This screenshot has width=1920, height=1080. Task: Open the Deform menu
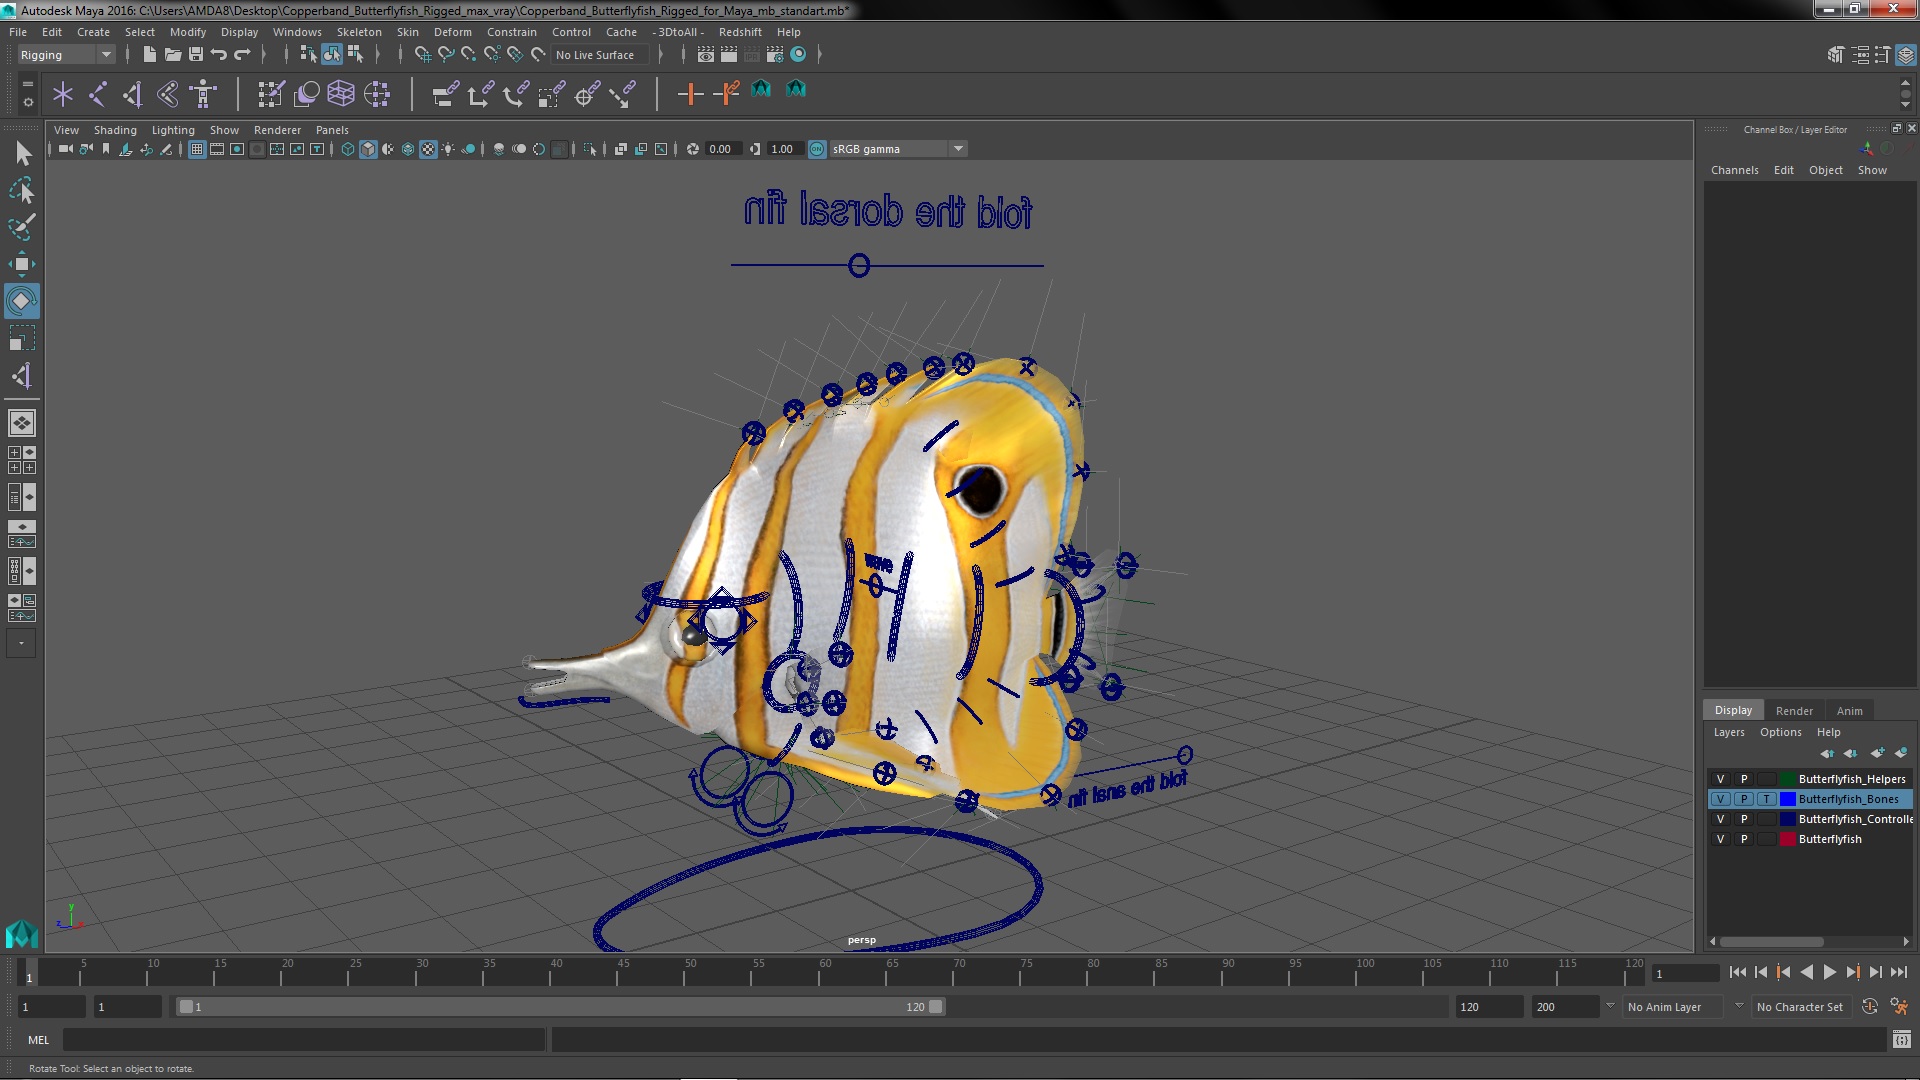click(x=455, y=32)
